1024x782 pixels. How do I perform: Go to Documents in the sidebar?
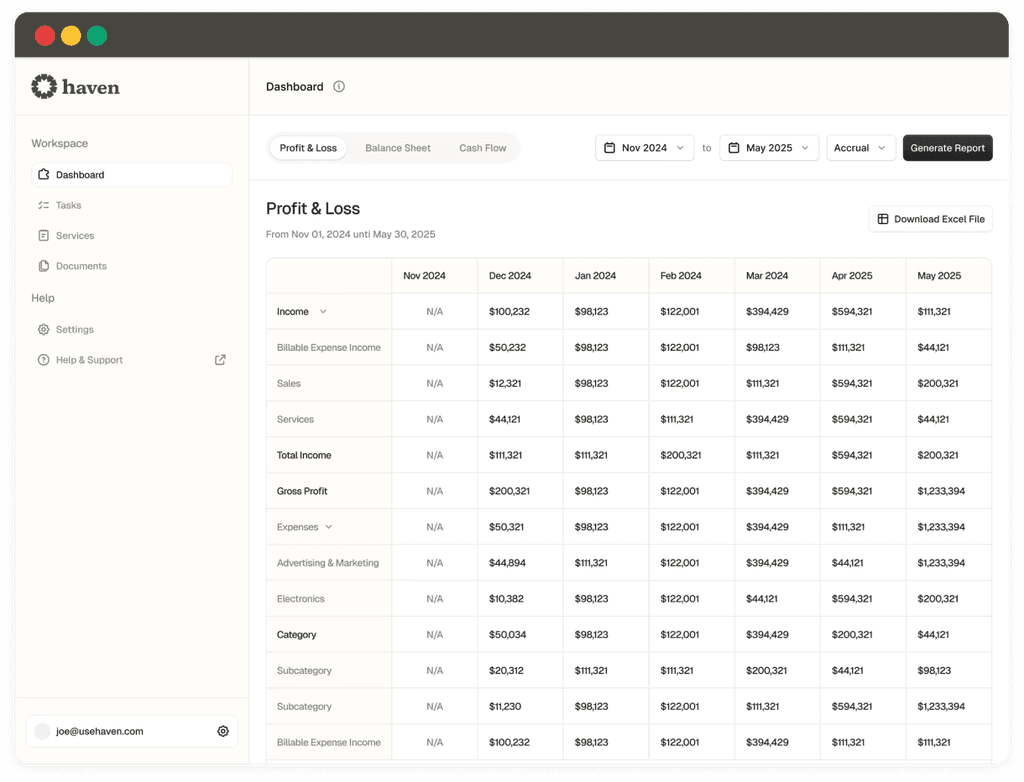80,266
